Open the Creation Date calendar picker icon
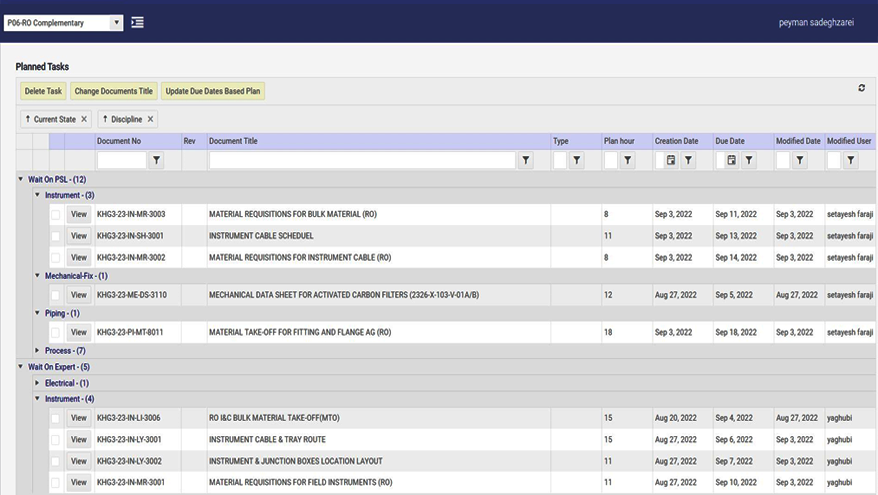 [671, 160]
